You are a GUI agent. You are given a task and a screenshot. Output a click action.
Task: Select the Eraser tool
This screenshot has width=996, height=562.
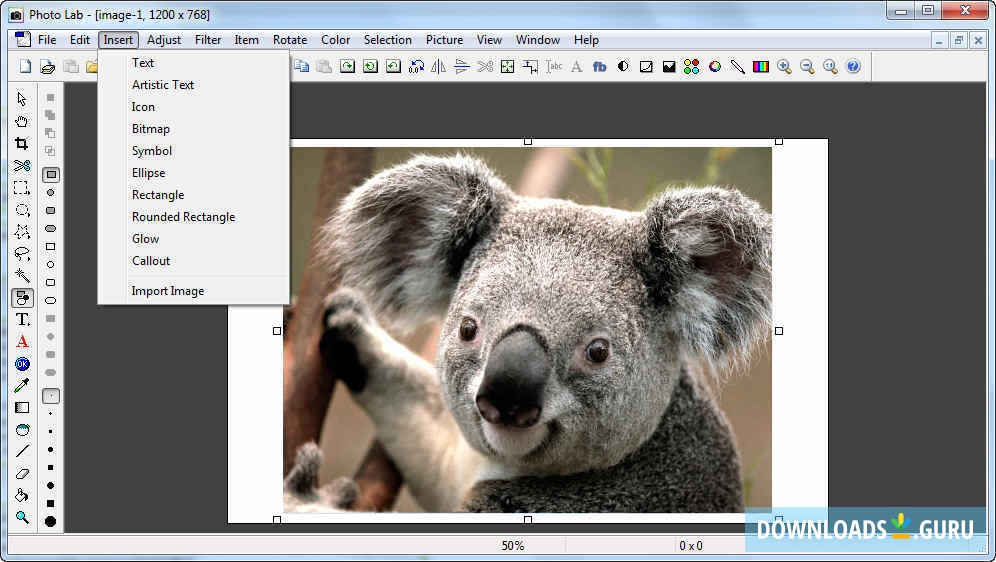pos(22,473)
